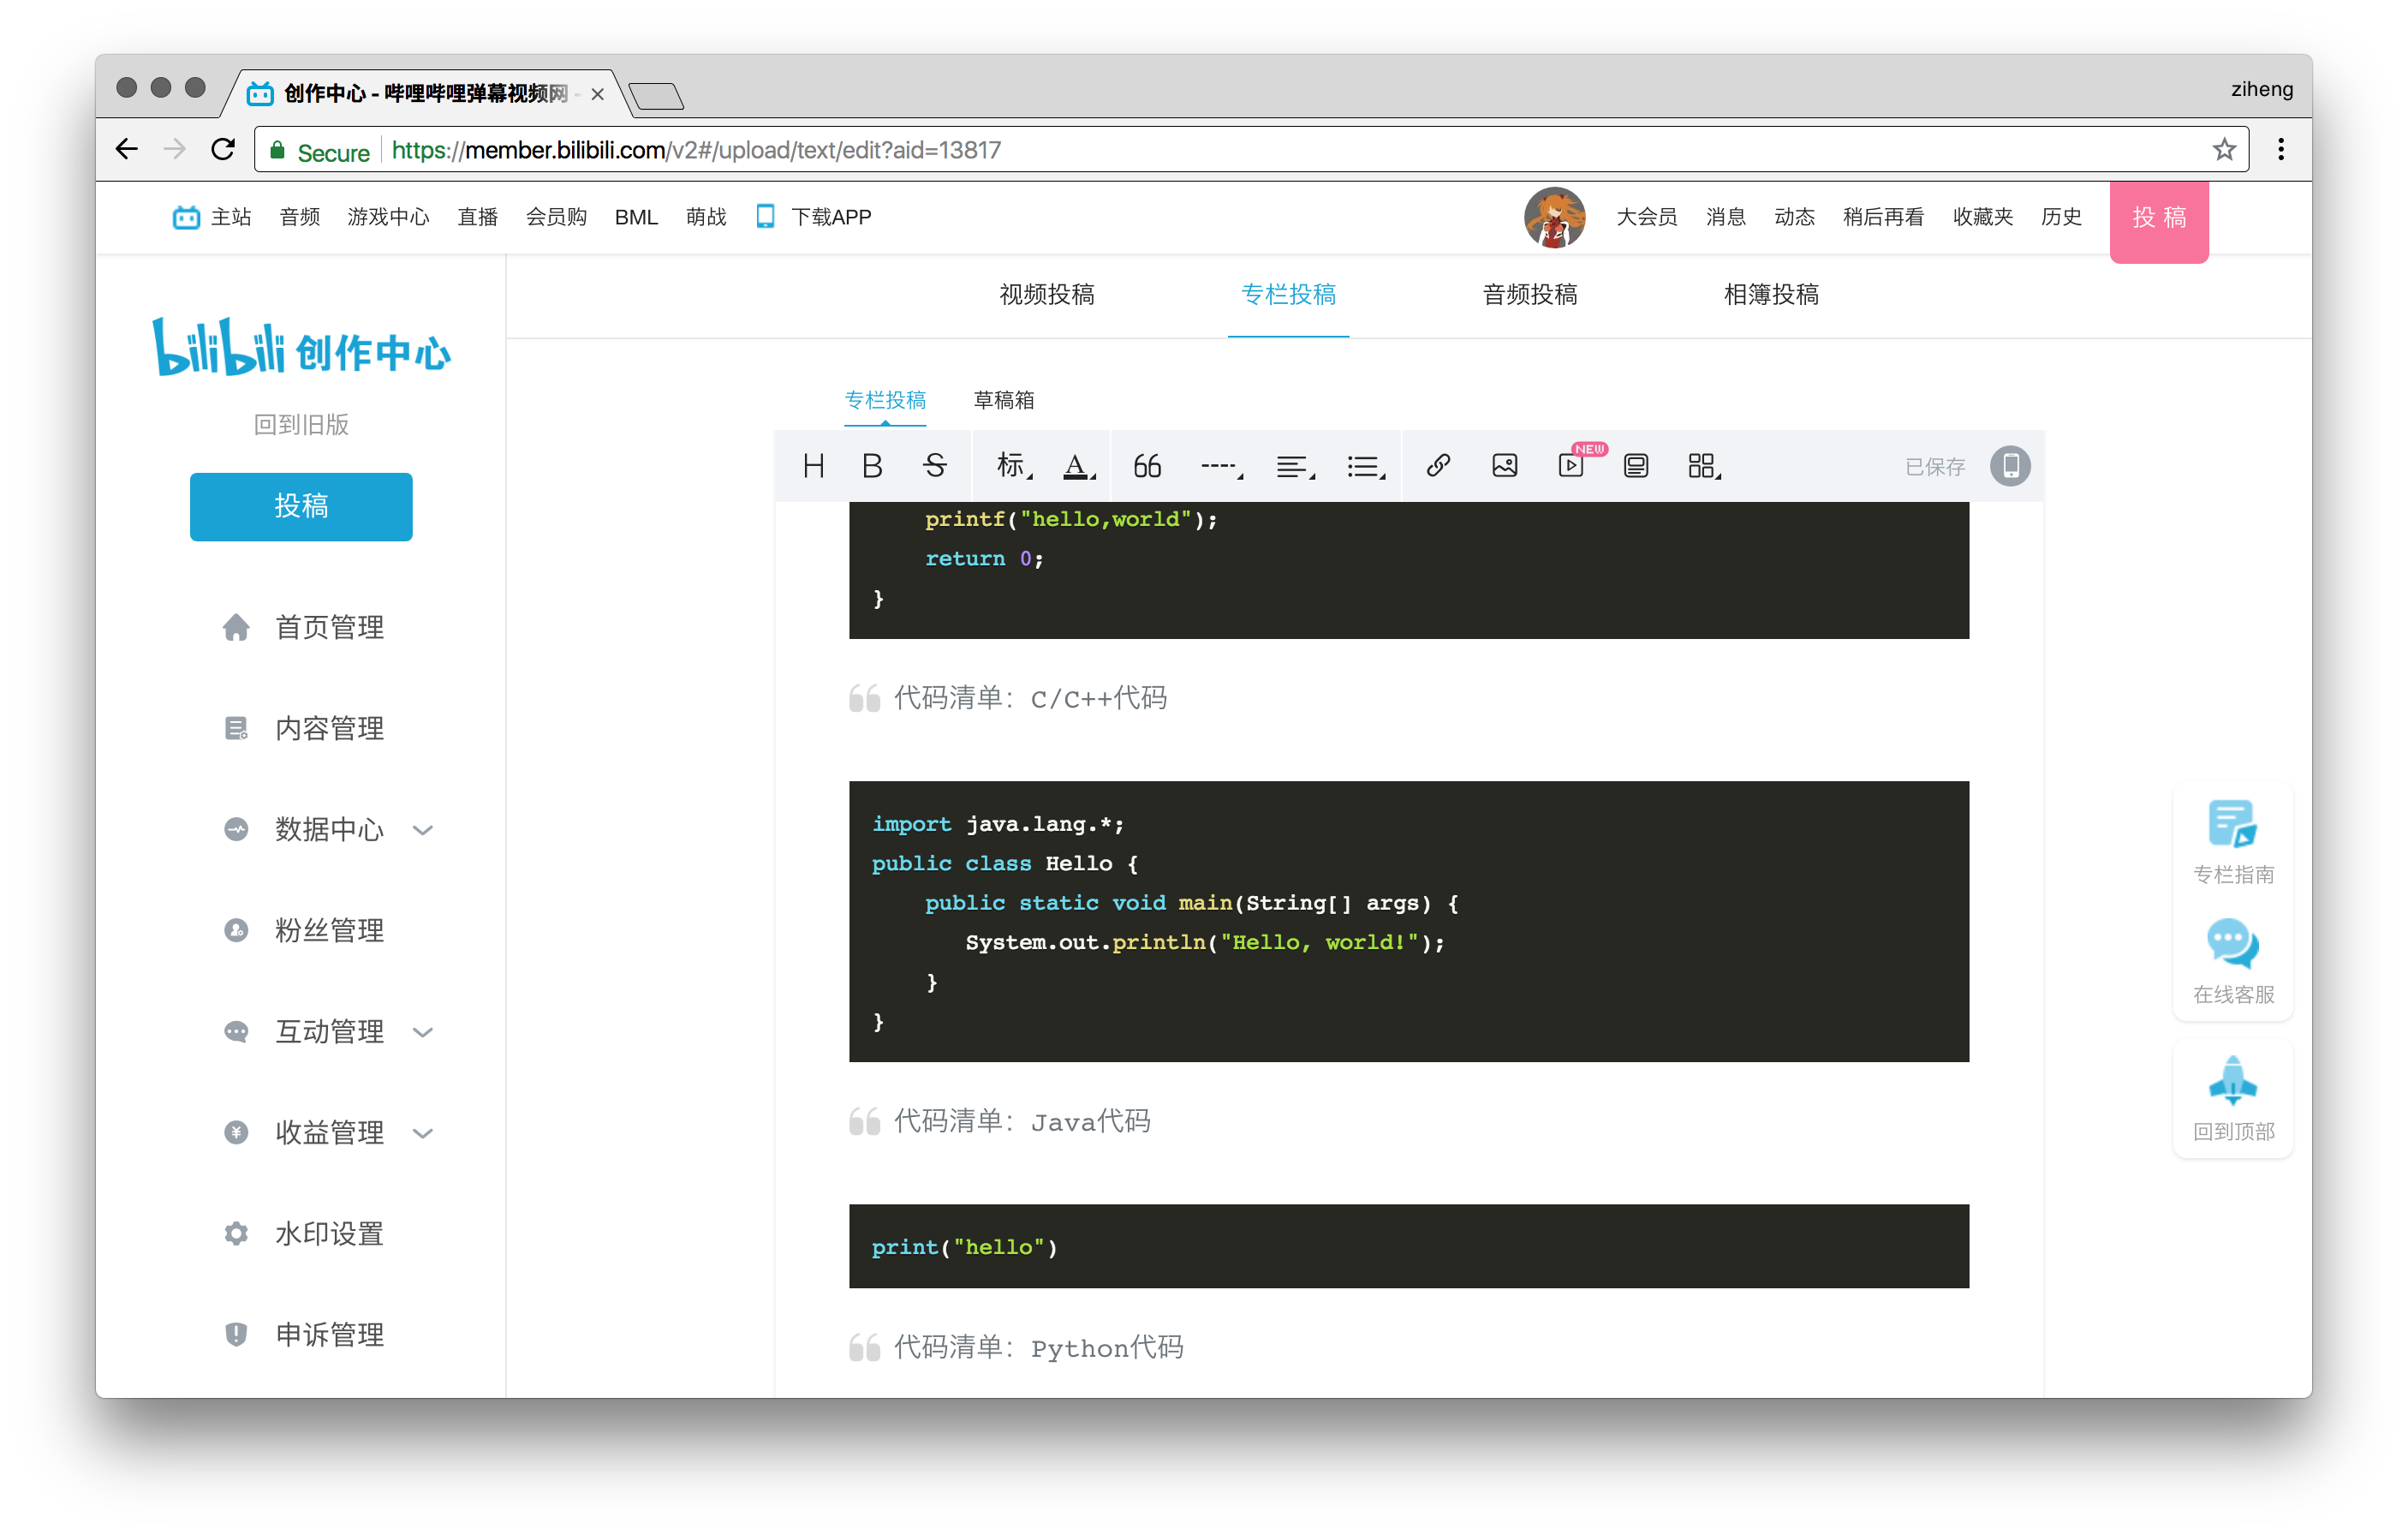Insert a bulleted list
Viewport: 2408px width, 1535px height.
coord(1364,465)
